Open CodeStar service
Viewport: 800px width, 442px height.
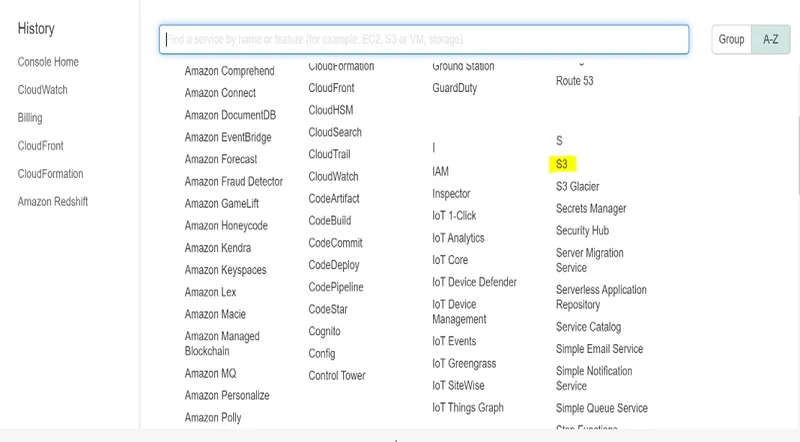point(328,309)
